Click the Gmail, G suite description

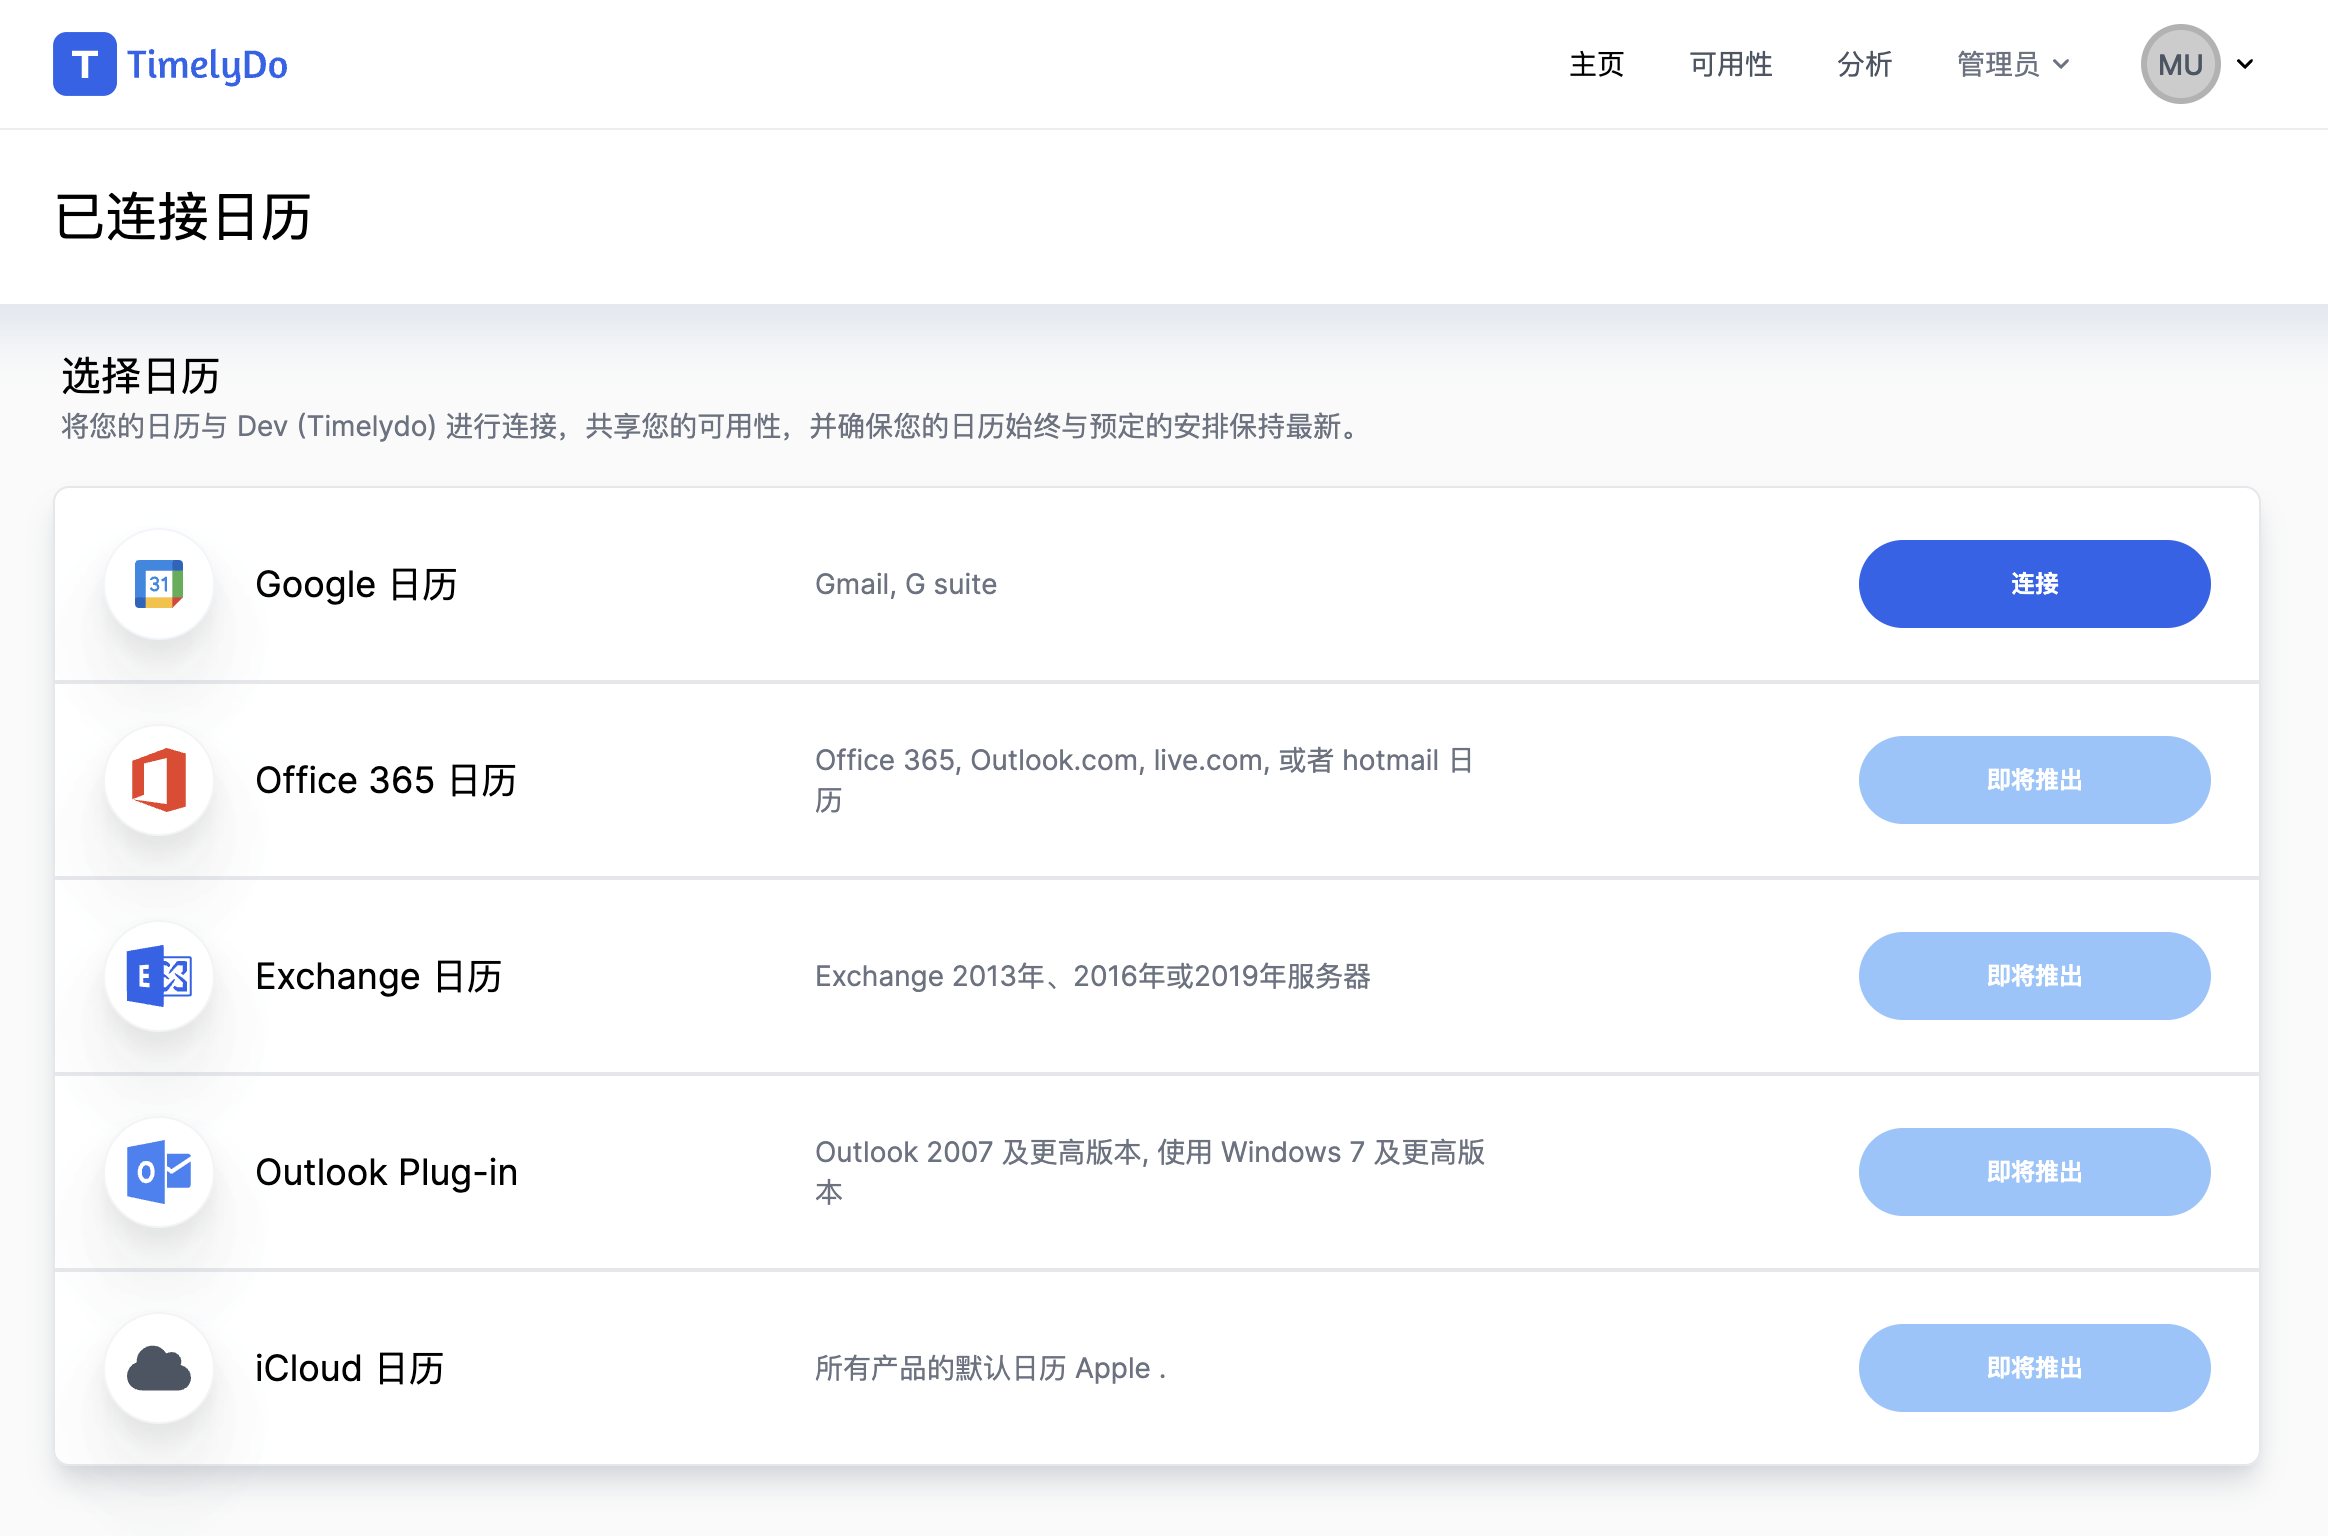[x=906, y=584]
